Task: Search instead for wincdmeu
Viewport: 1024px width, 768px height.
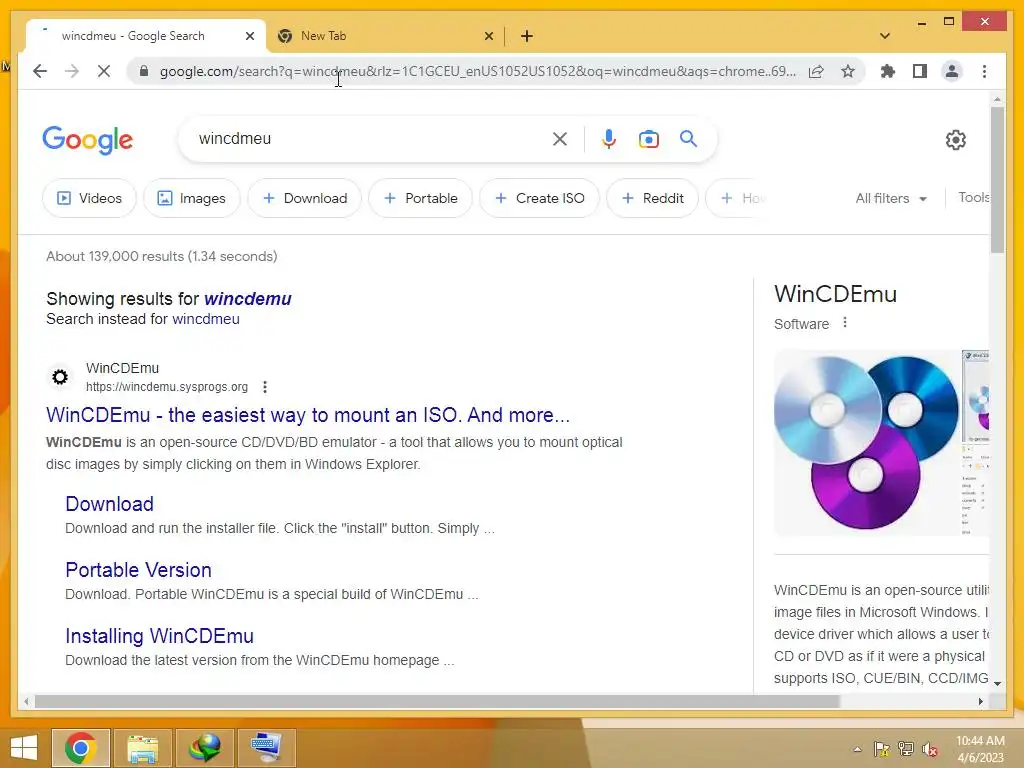Action: tap(206, 319)
